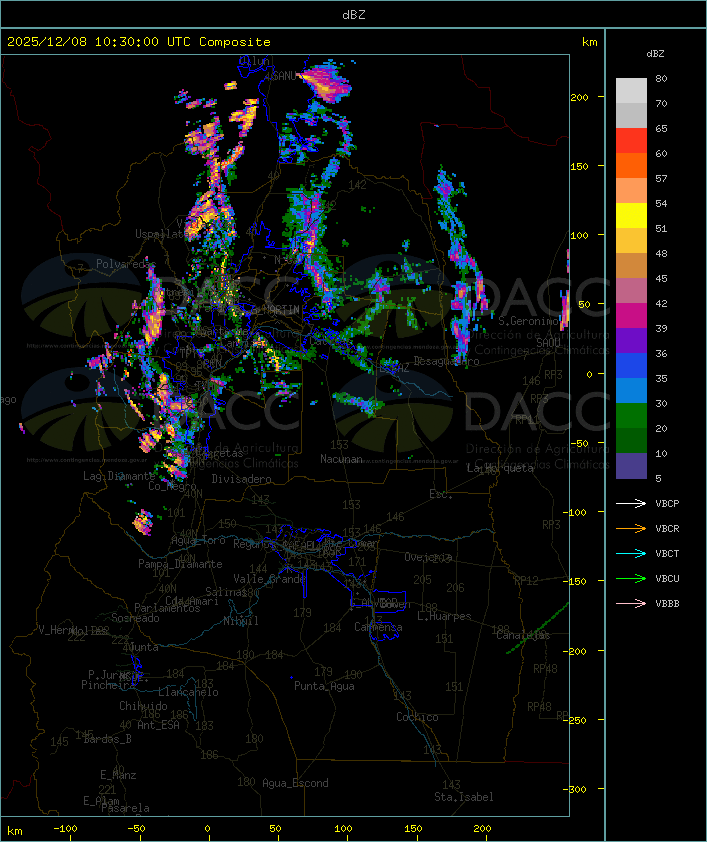This screenshot has height=842, width=707.
Task: Select the dark green 10-20 dBZ swatch
Action: pyautogui.click(x=631, y=440)
